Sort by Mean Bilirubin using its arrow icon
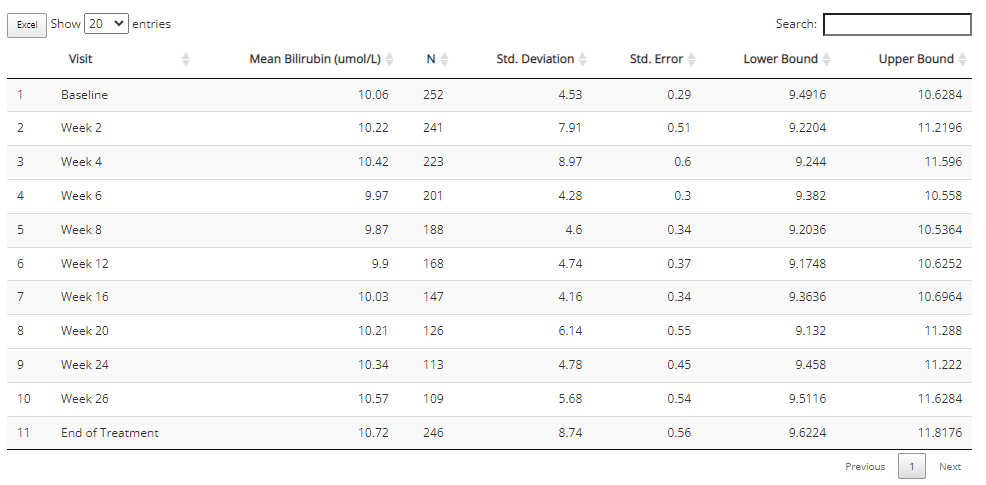Image resolution: width=986 pixels, height=485 pixels. (x=389, y=59)
